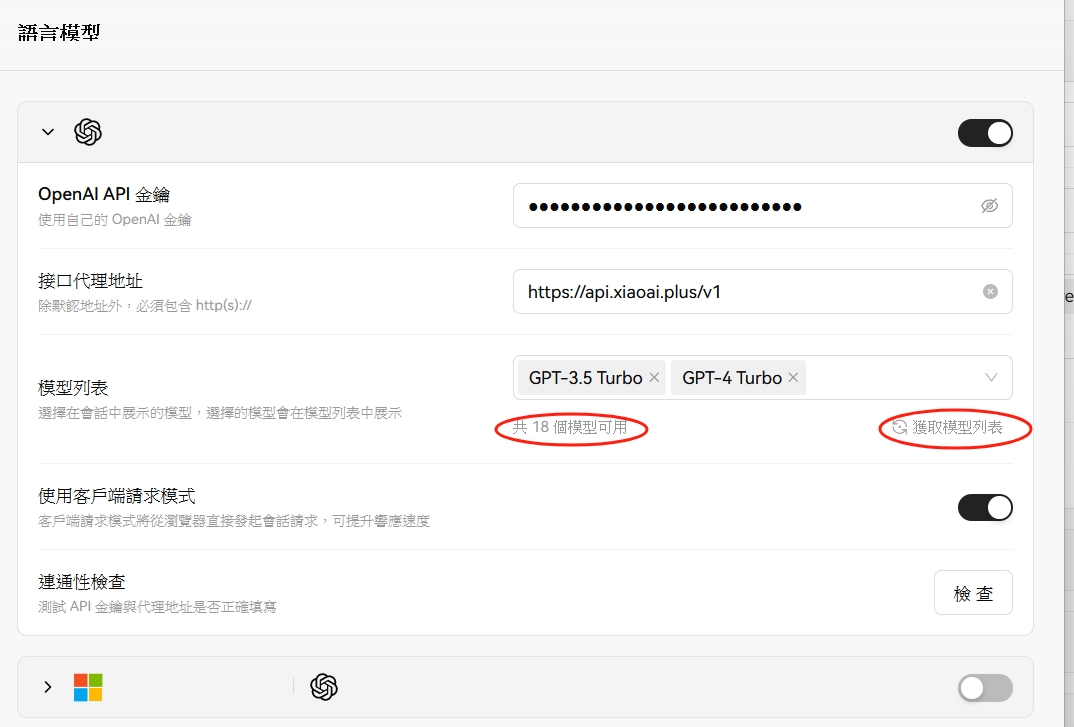Open the model list dropdown arrow
1074x727 pixels.
991,378
